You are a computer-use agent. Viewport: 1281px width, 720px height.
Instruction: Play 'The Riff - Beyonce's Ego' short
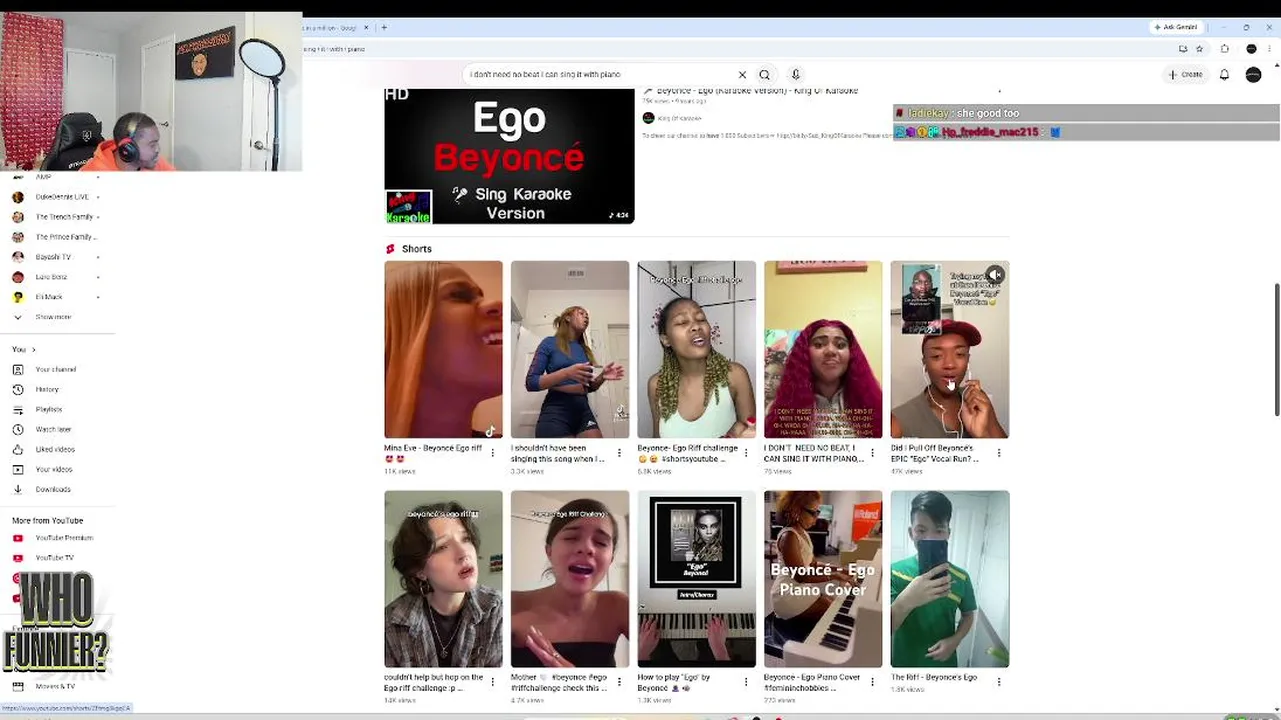coord(950,578)
